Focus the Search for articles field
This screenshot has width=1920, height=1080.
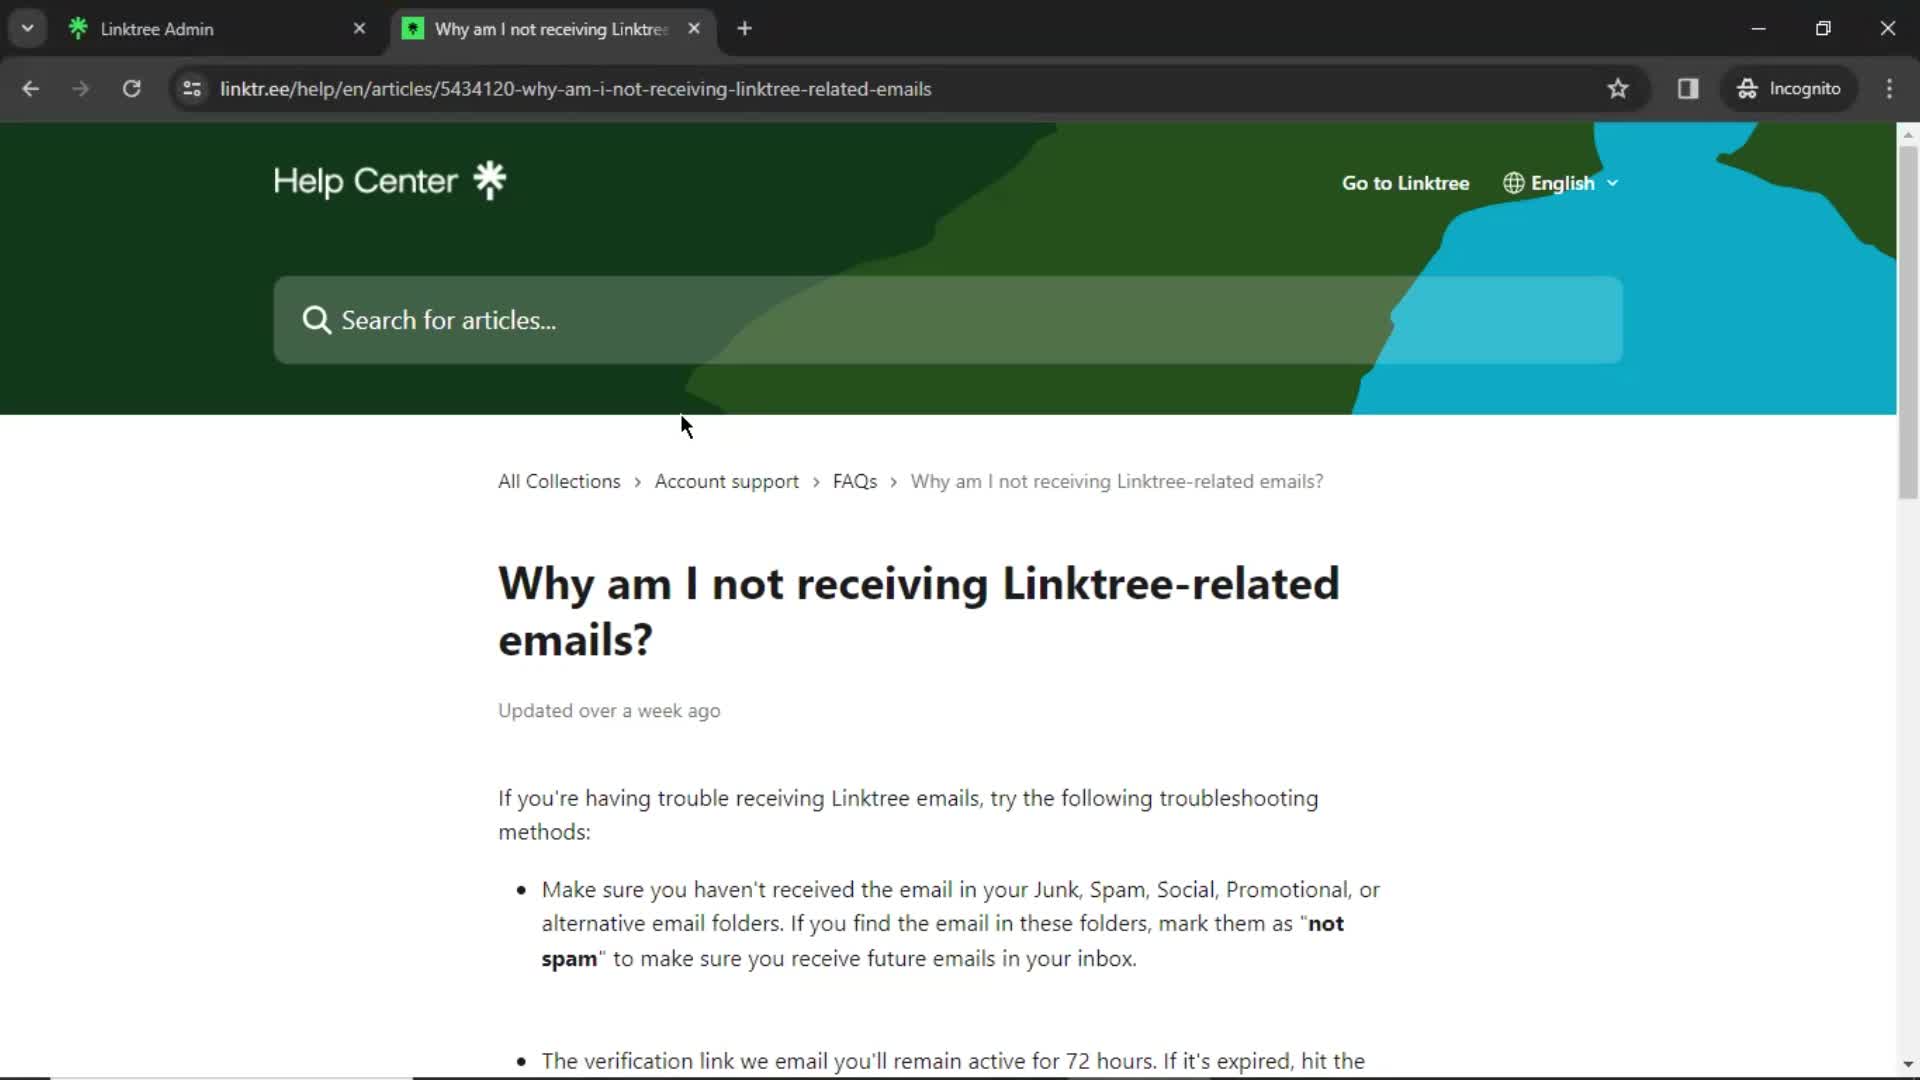point(948,320)
